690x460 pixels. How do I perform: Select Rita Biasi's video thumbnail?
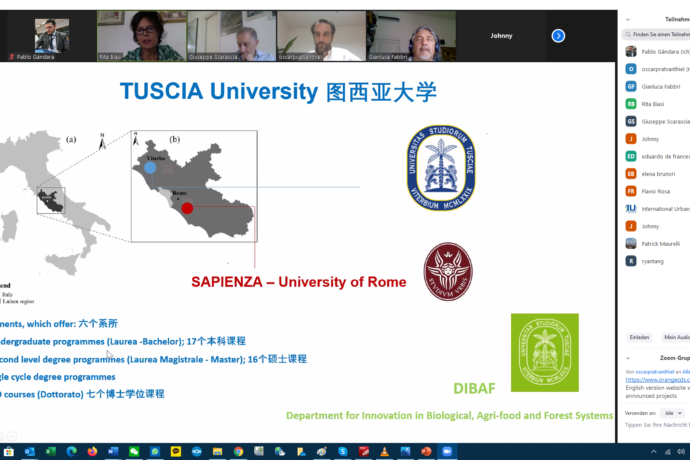point(141,36)
